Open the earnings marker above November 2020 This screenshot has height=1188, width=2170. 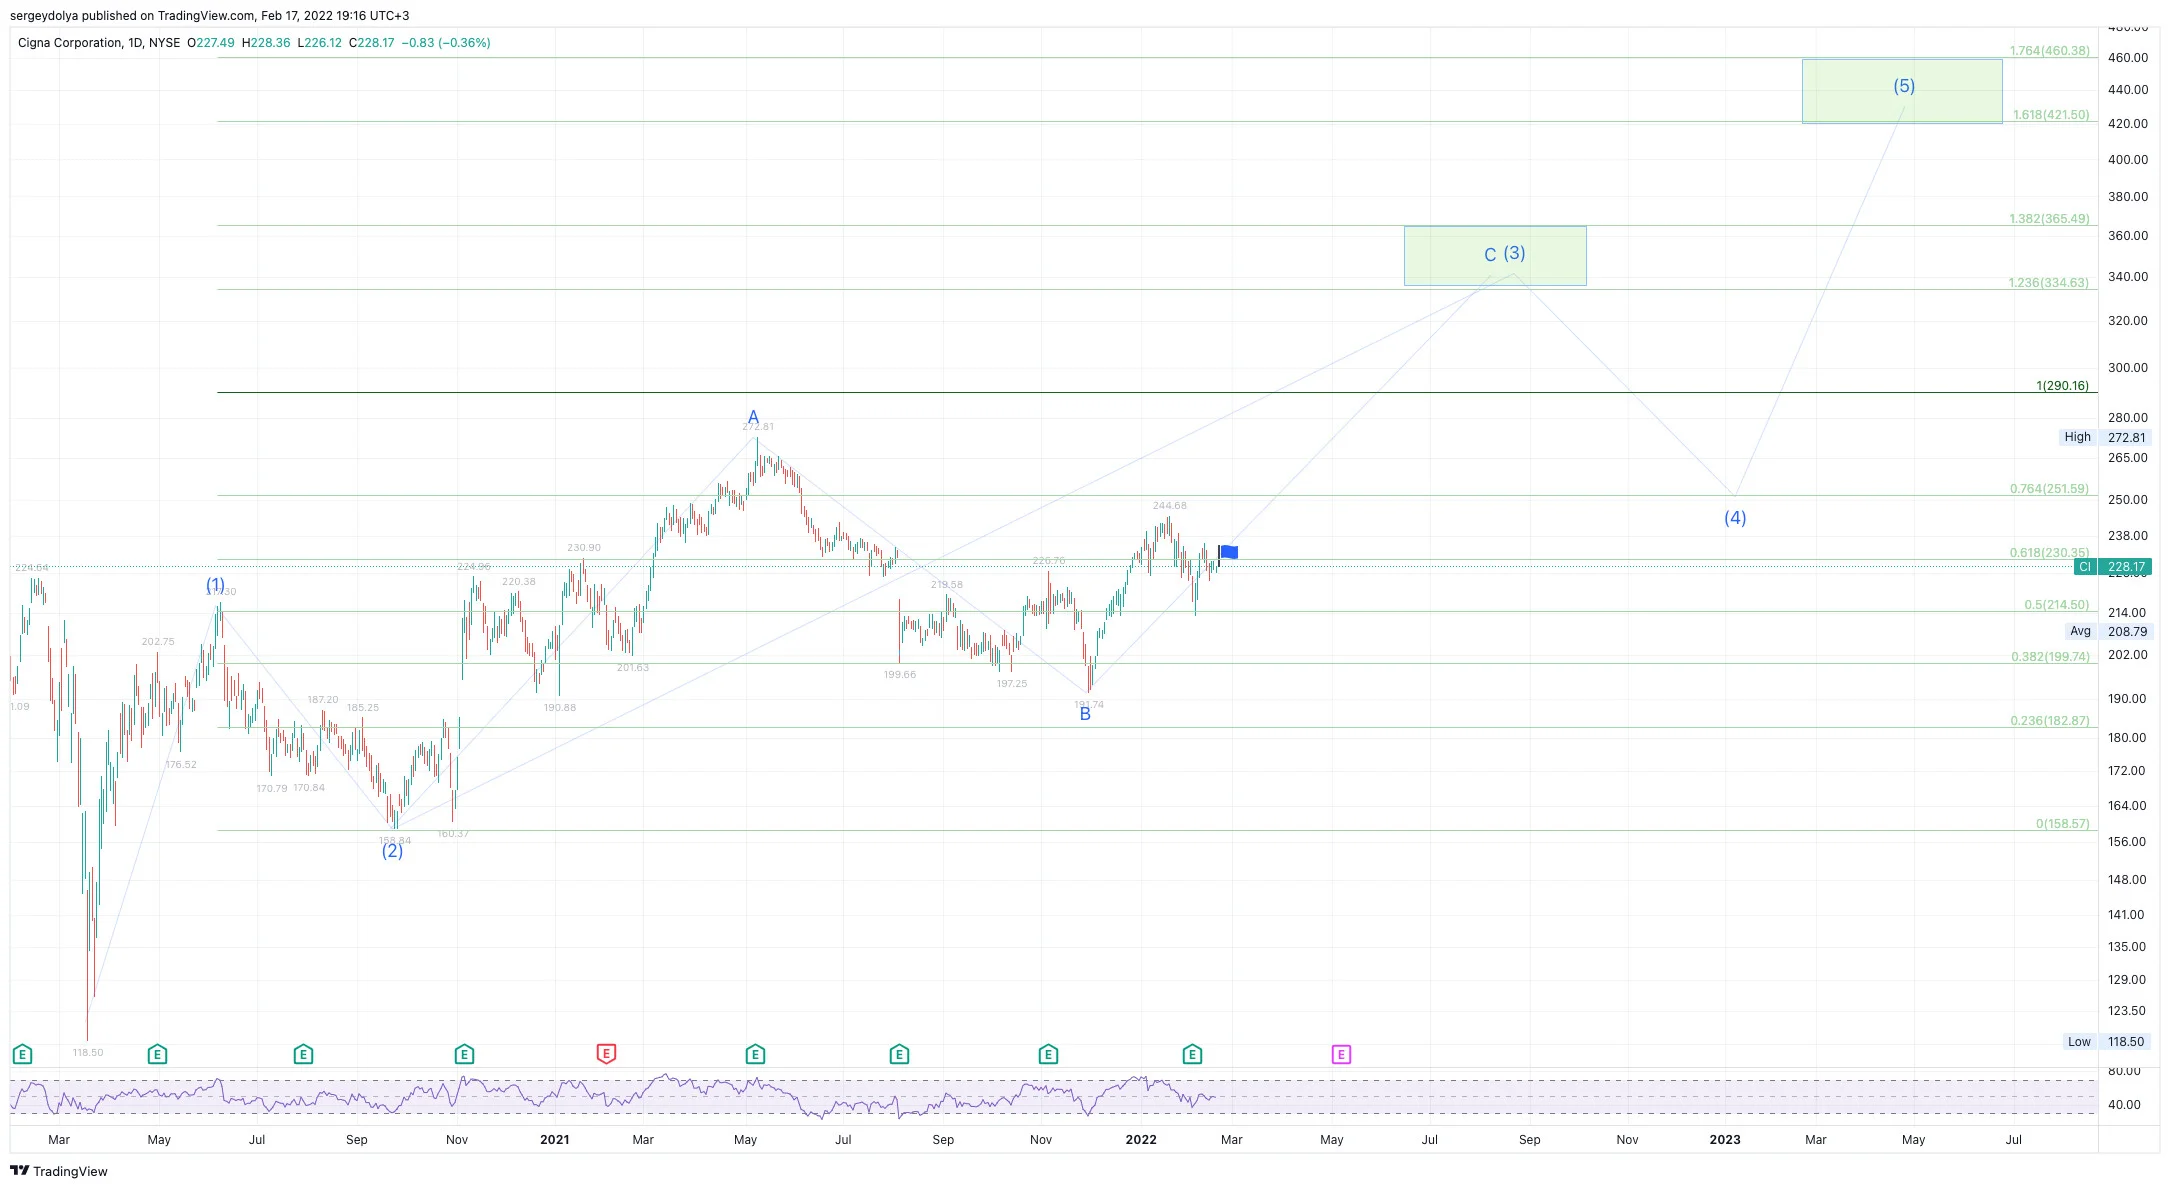(464, 1054)
